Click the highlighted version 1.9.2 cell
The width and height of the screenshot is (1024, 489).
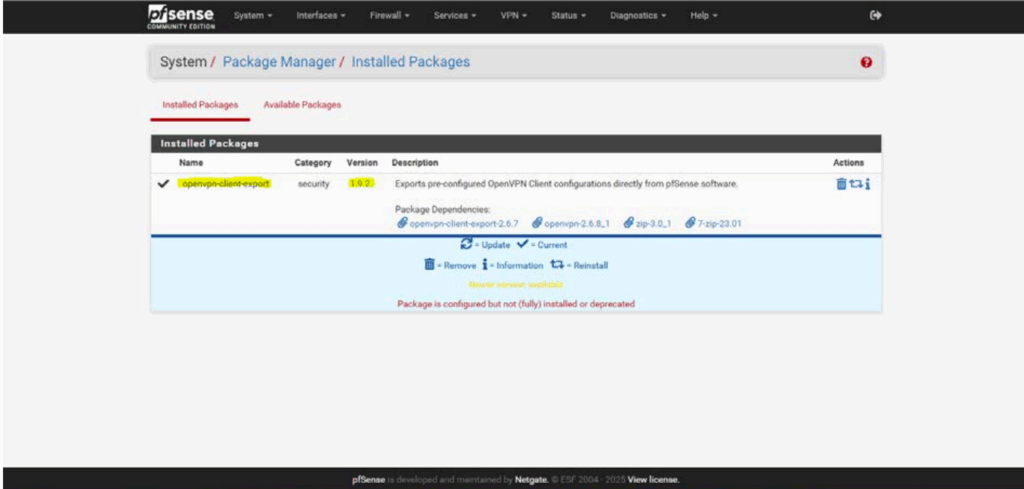pos(362,184)
